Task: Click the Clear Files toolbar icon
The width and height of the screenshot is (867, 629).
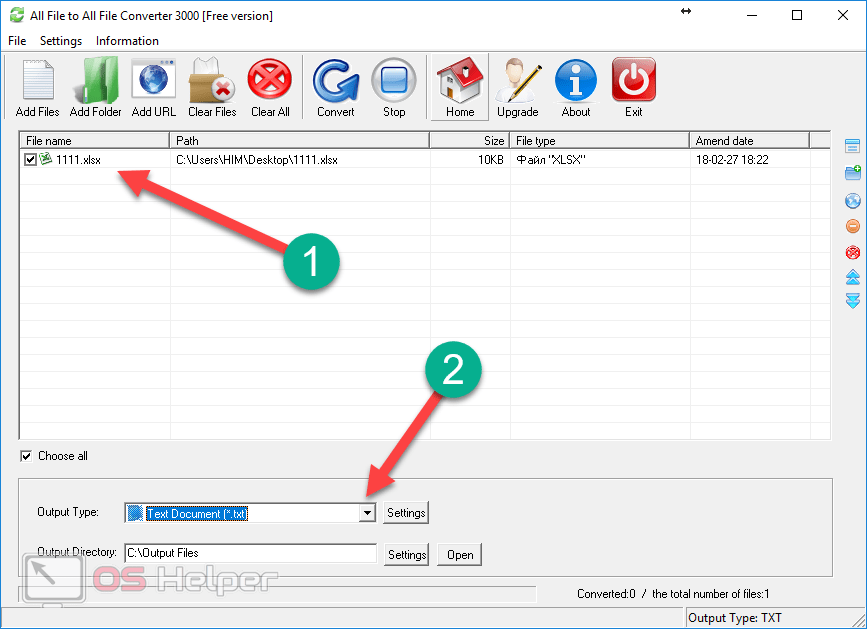Action: [x=212, y=81]
